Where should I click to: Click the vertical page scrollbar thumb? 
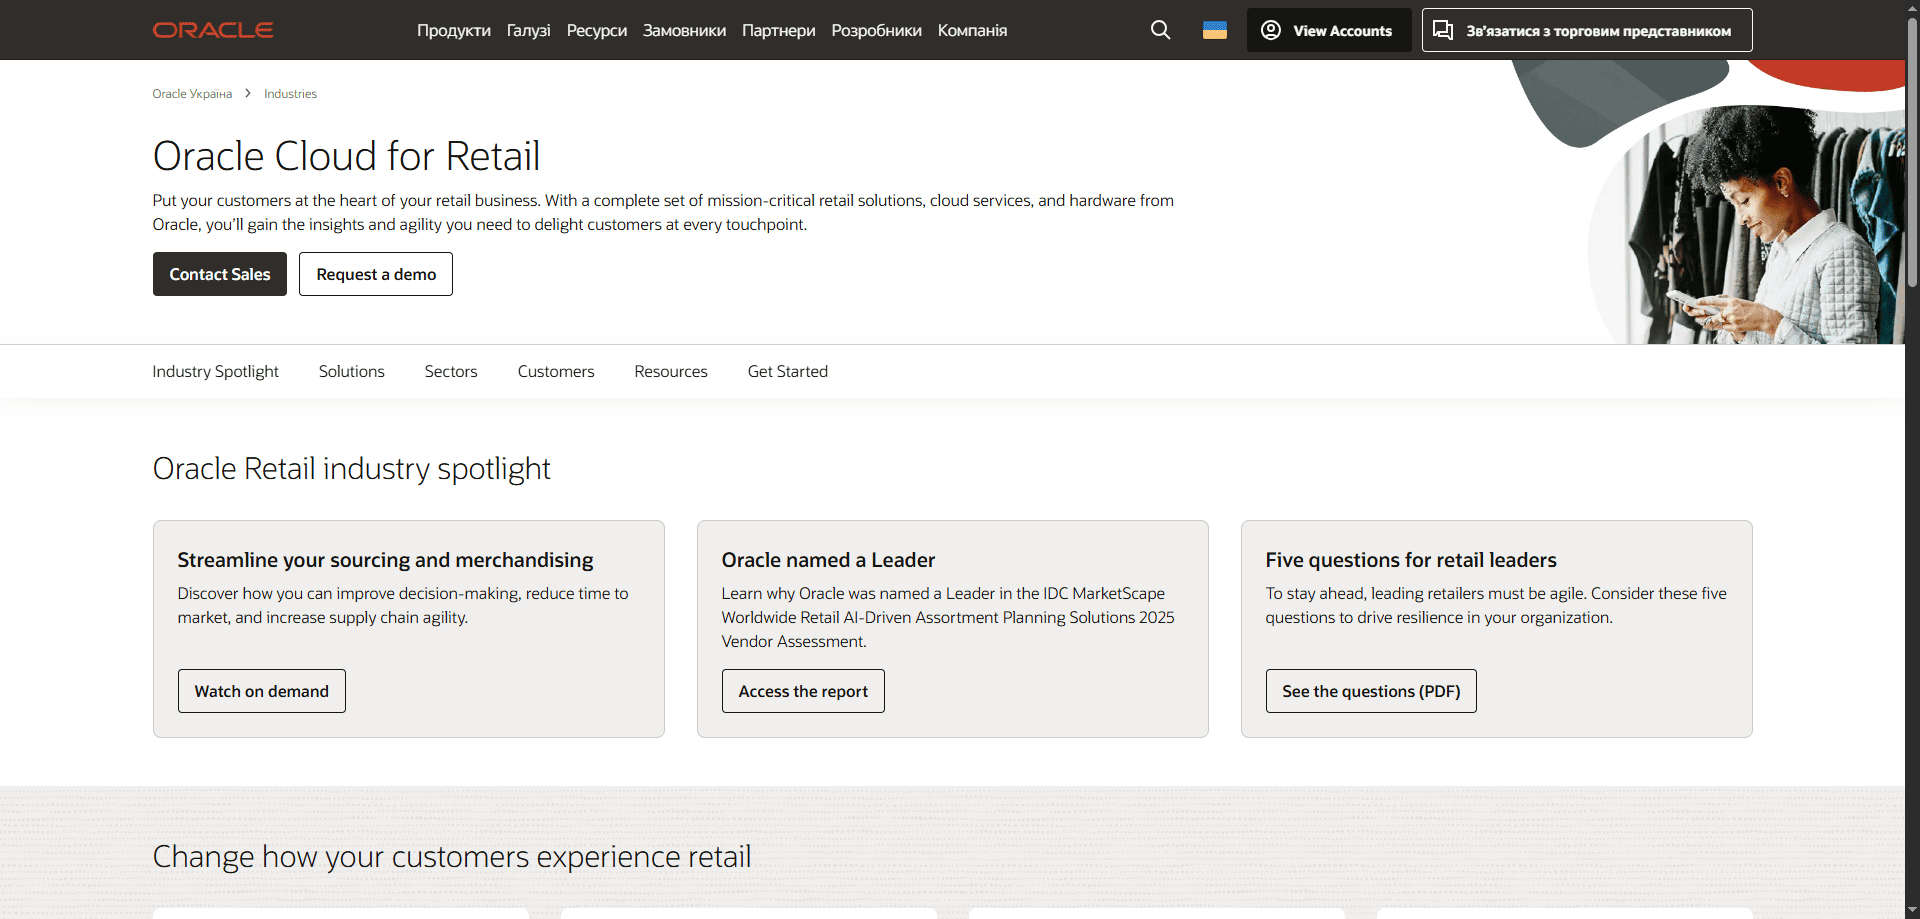1912,150
